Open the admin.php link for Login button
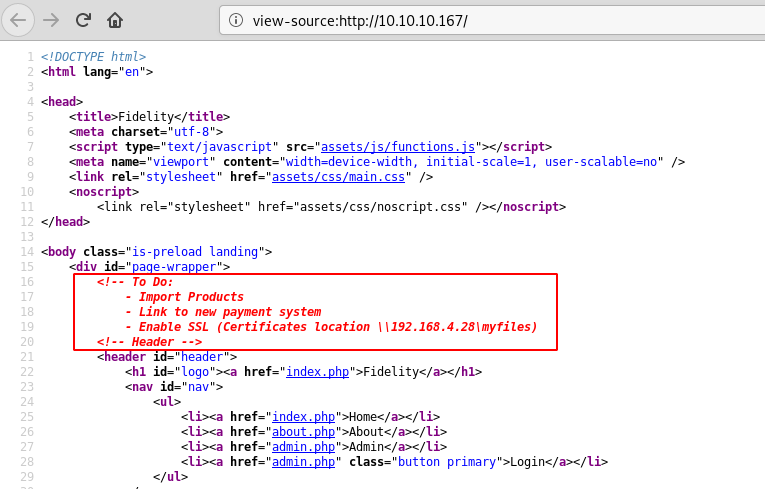This screenshot has height=489, width=765. coord(303,462)
